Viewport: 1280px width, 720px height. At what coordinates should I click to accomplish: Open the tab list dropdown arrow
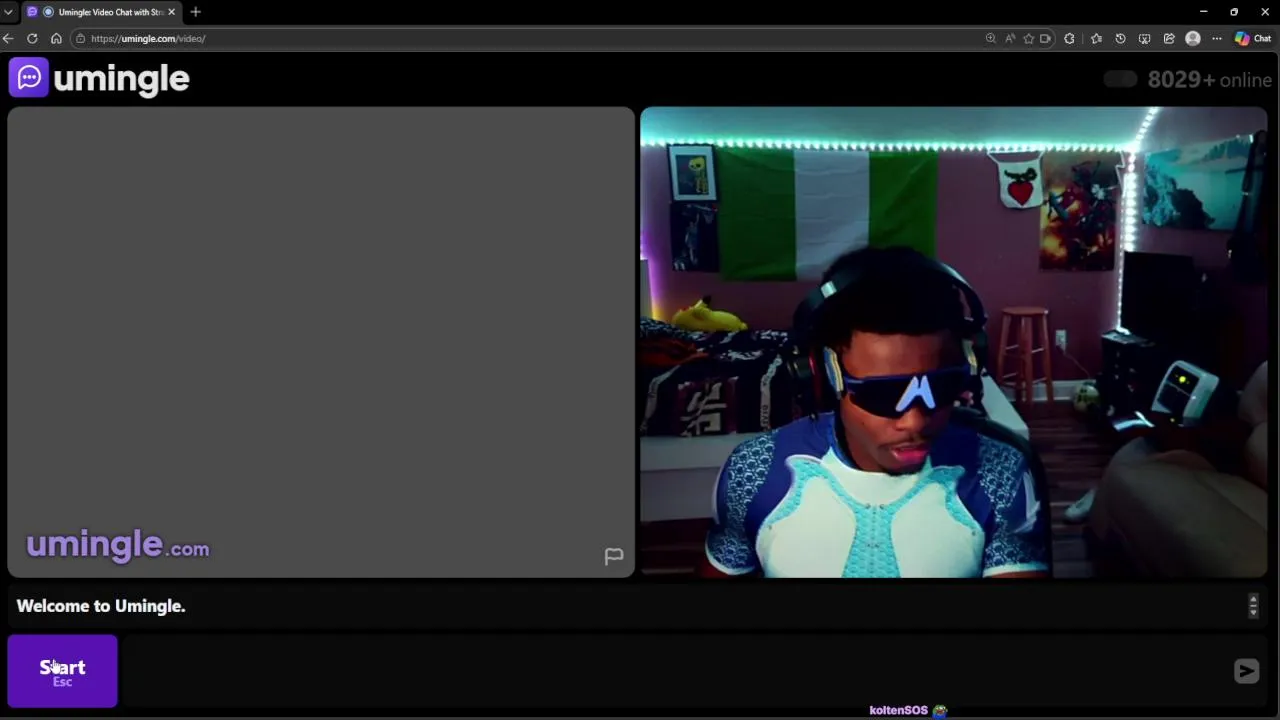point(8,12)
